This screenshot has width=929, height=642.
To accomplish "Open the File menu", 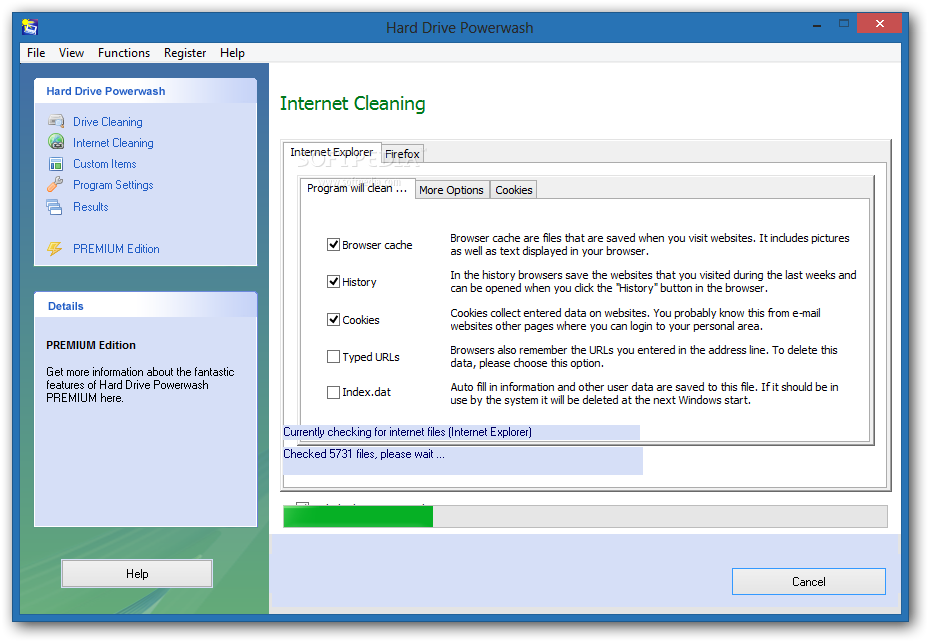I will pyautogui.click(x=36, y=53).
